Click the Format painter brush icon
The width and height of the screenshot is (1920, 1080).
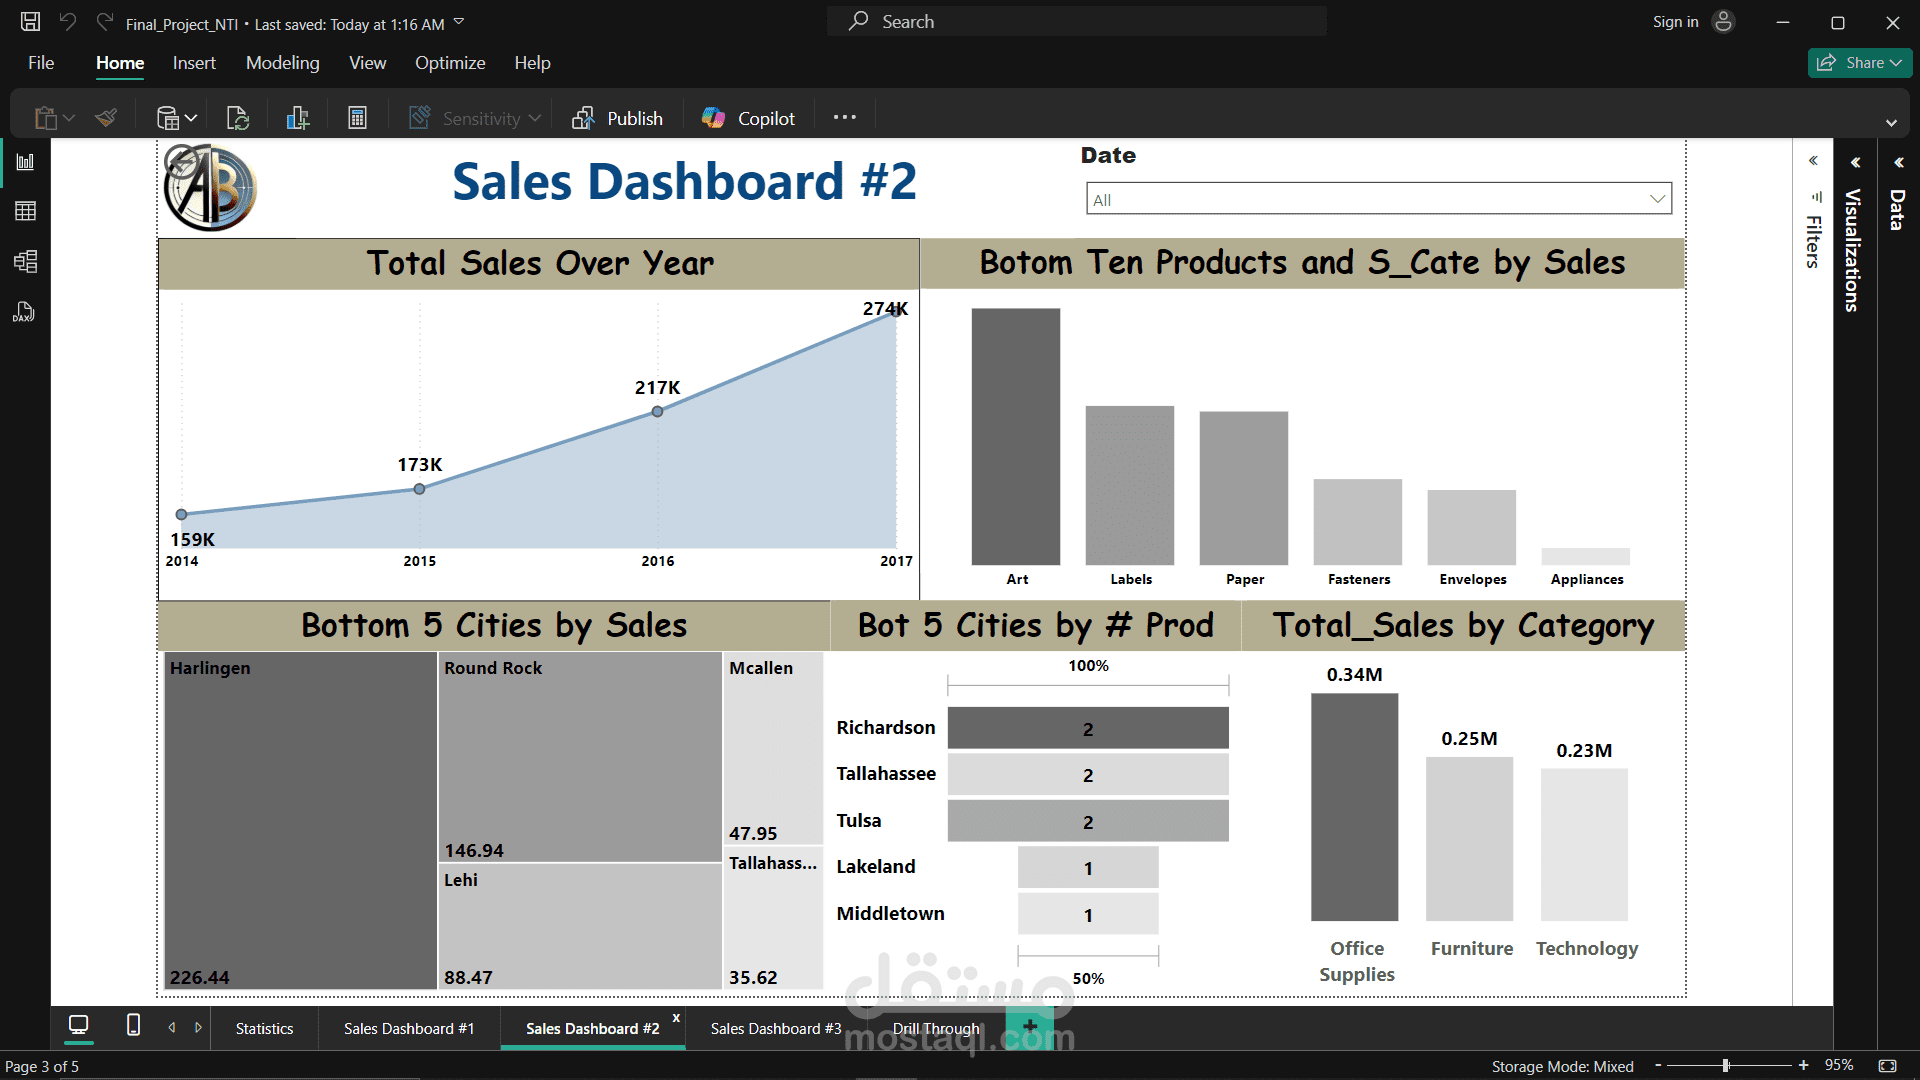point(106,118)
